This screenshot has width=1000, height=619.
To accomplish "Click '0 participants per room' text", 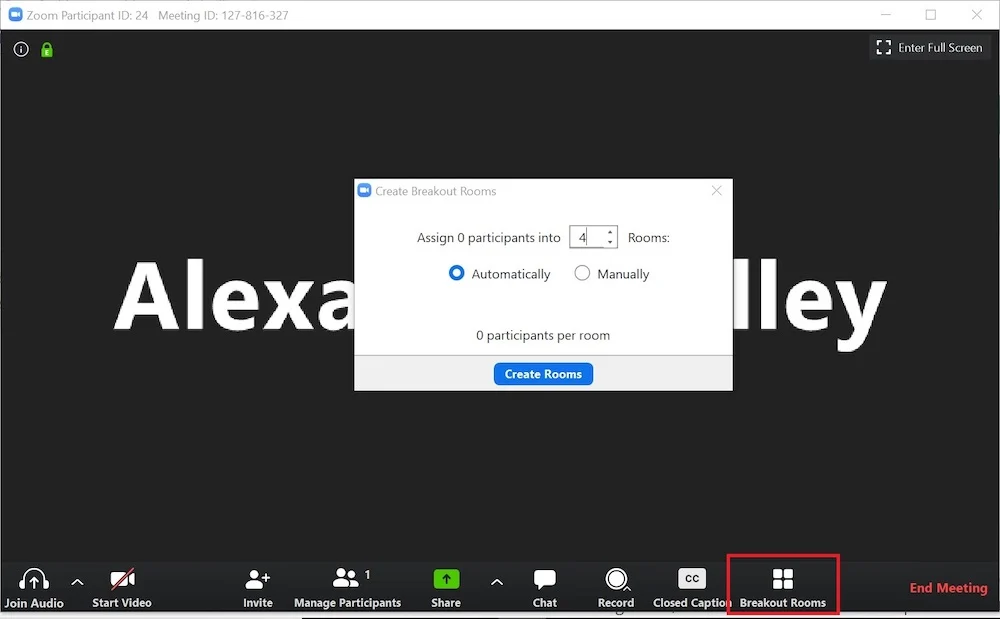I will [543, 335].
